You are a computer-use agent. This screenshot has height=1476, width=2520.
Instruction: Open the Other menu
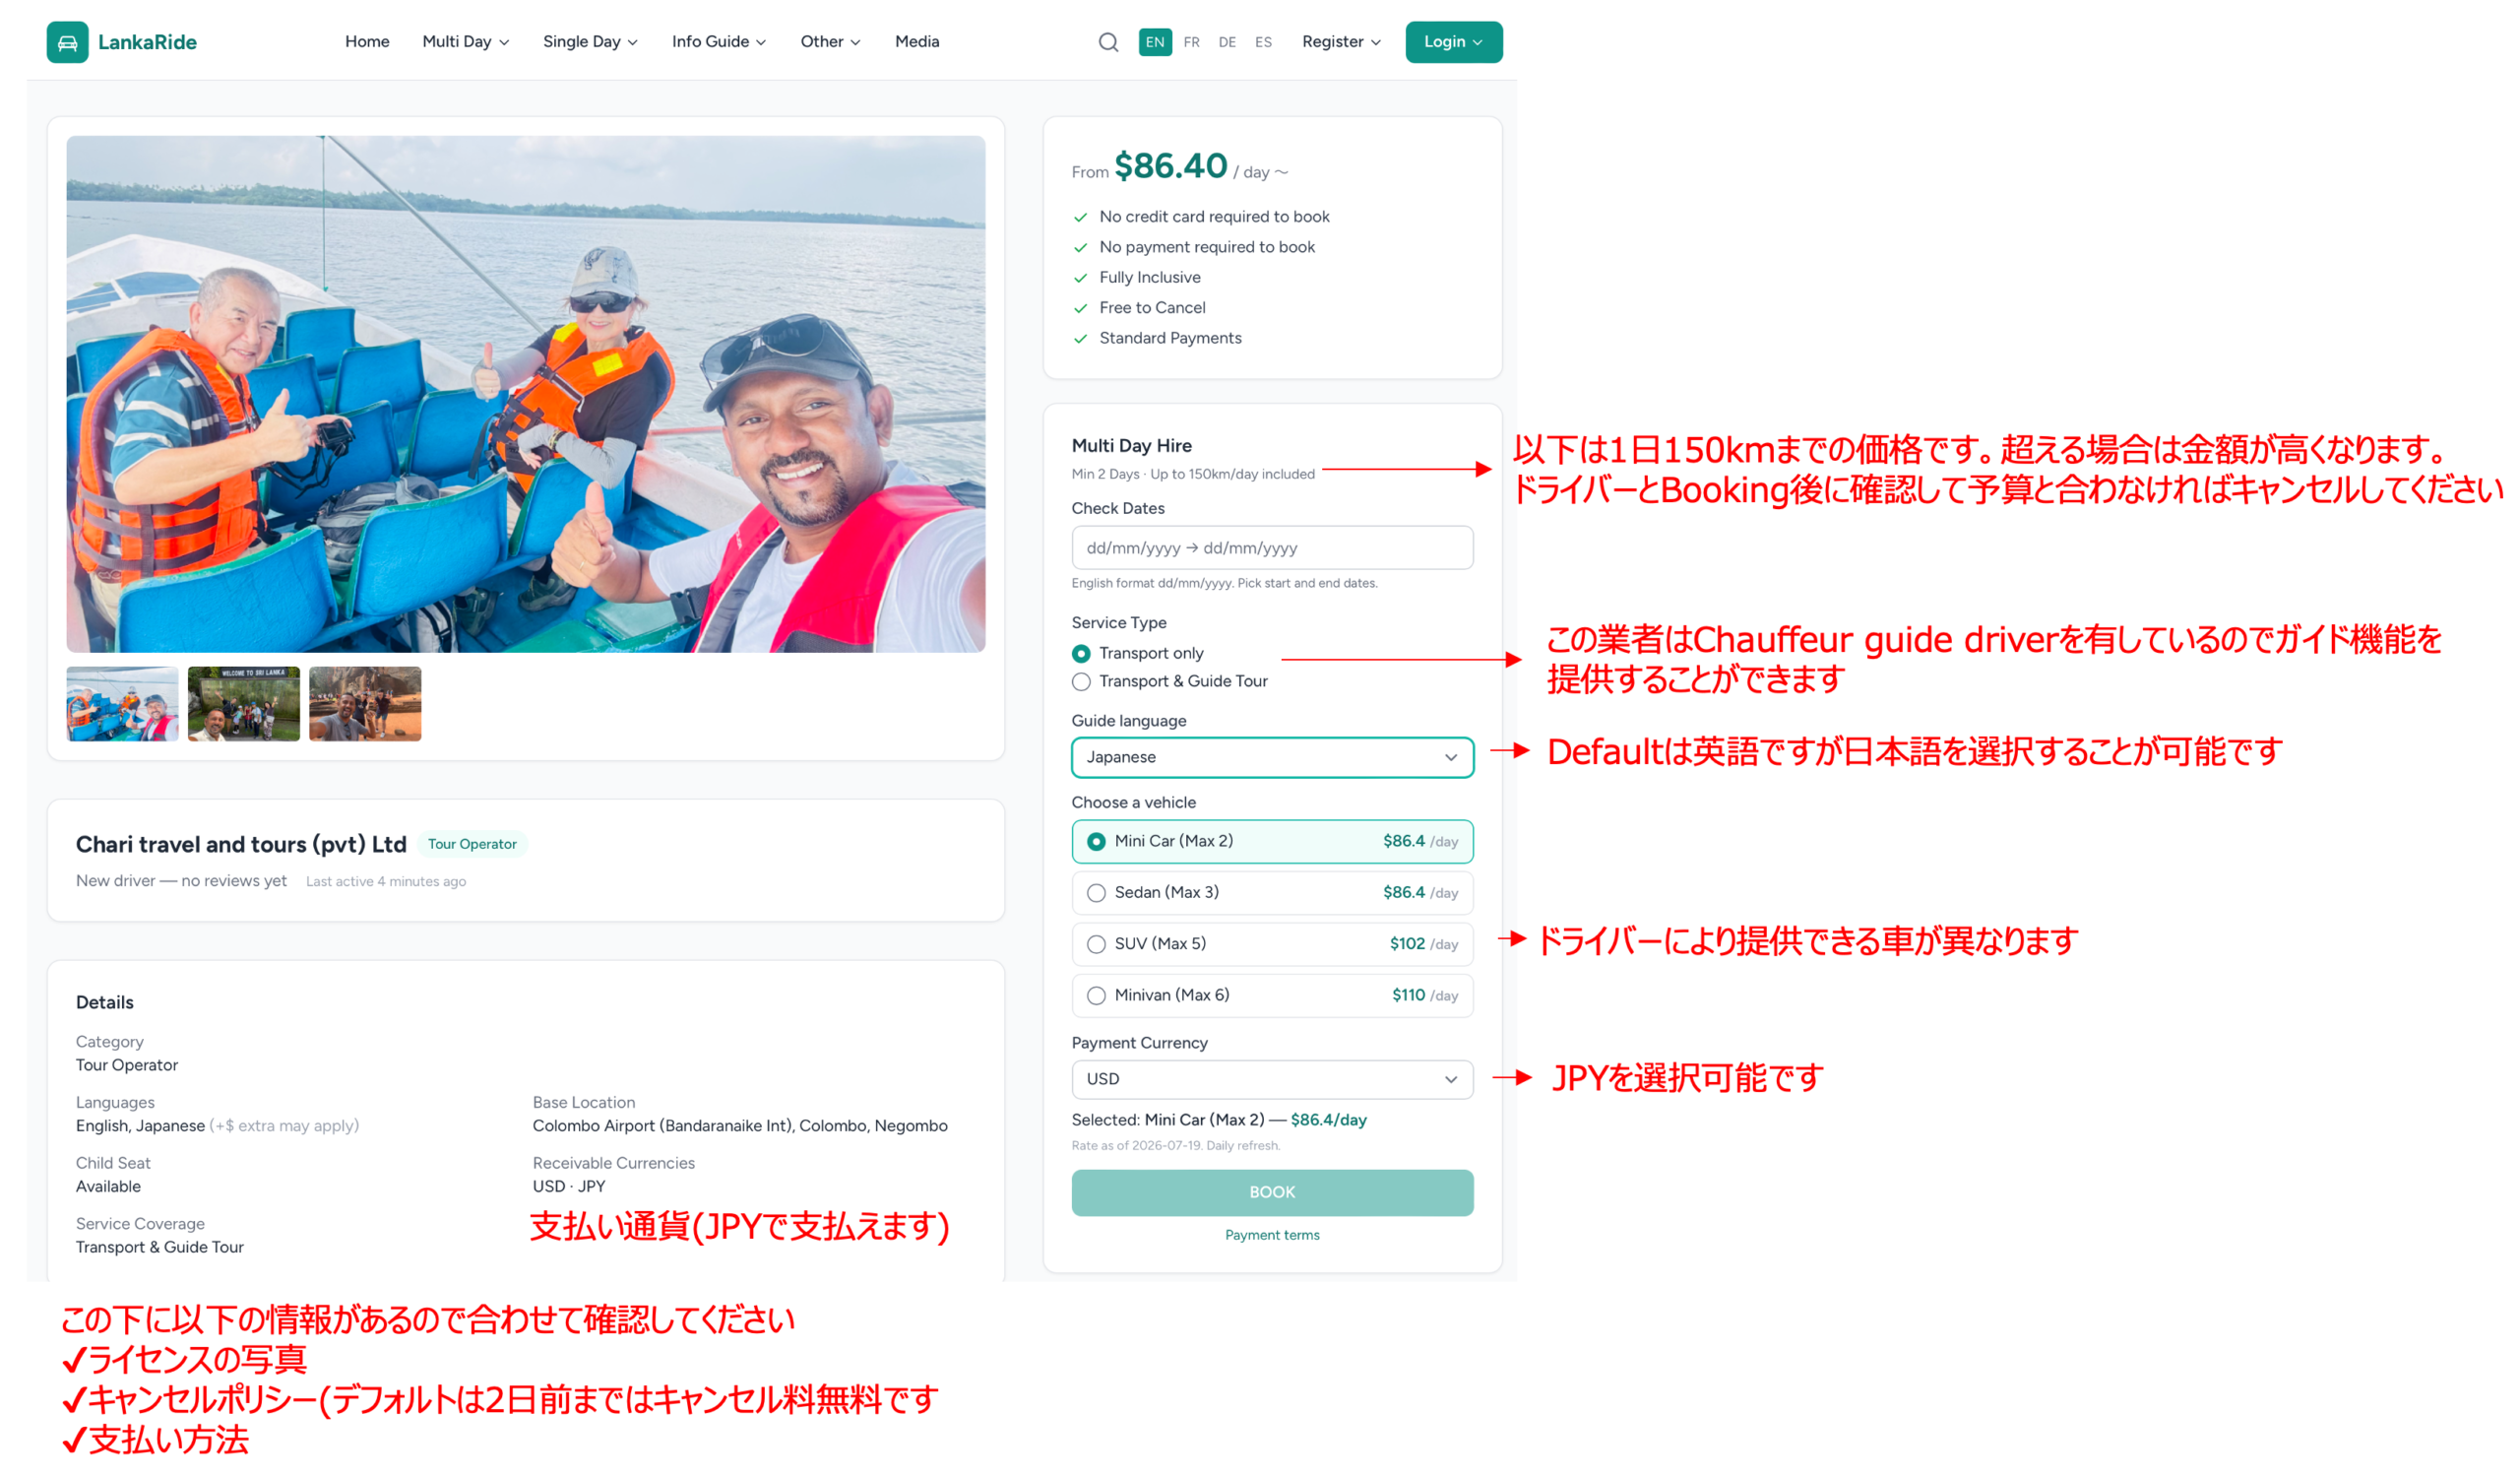(830, 42)
